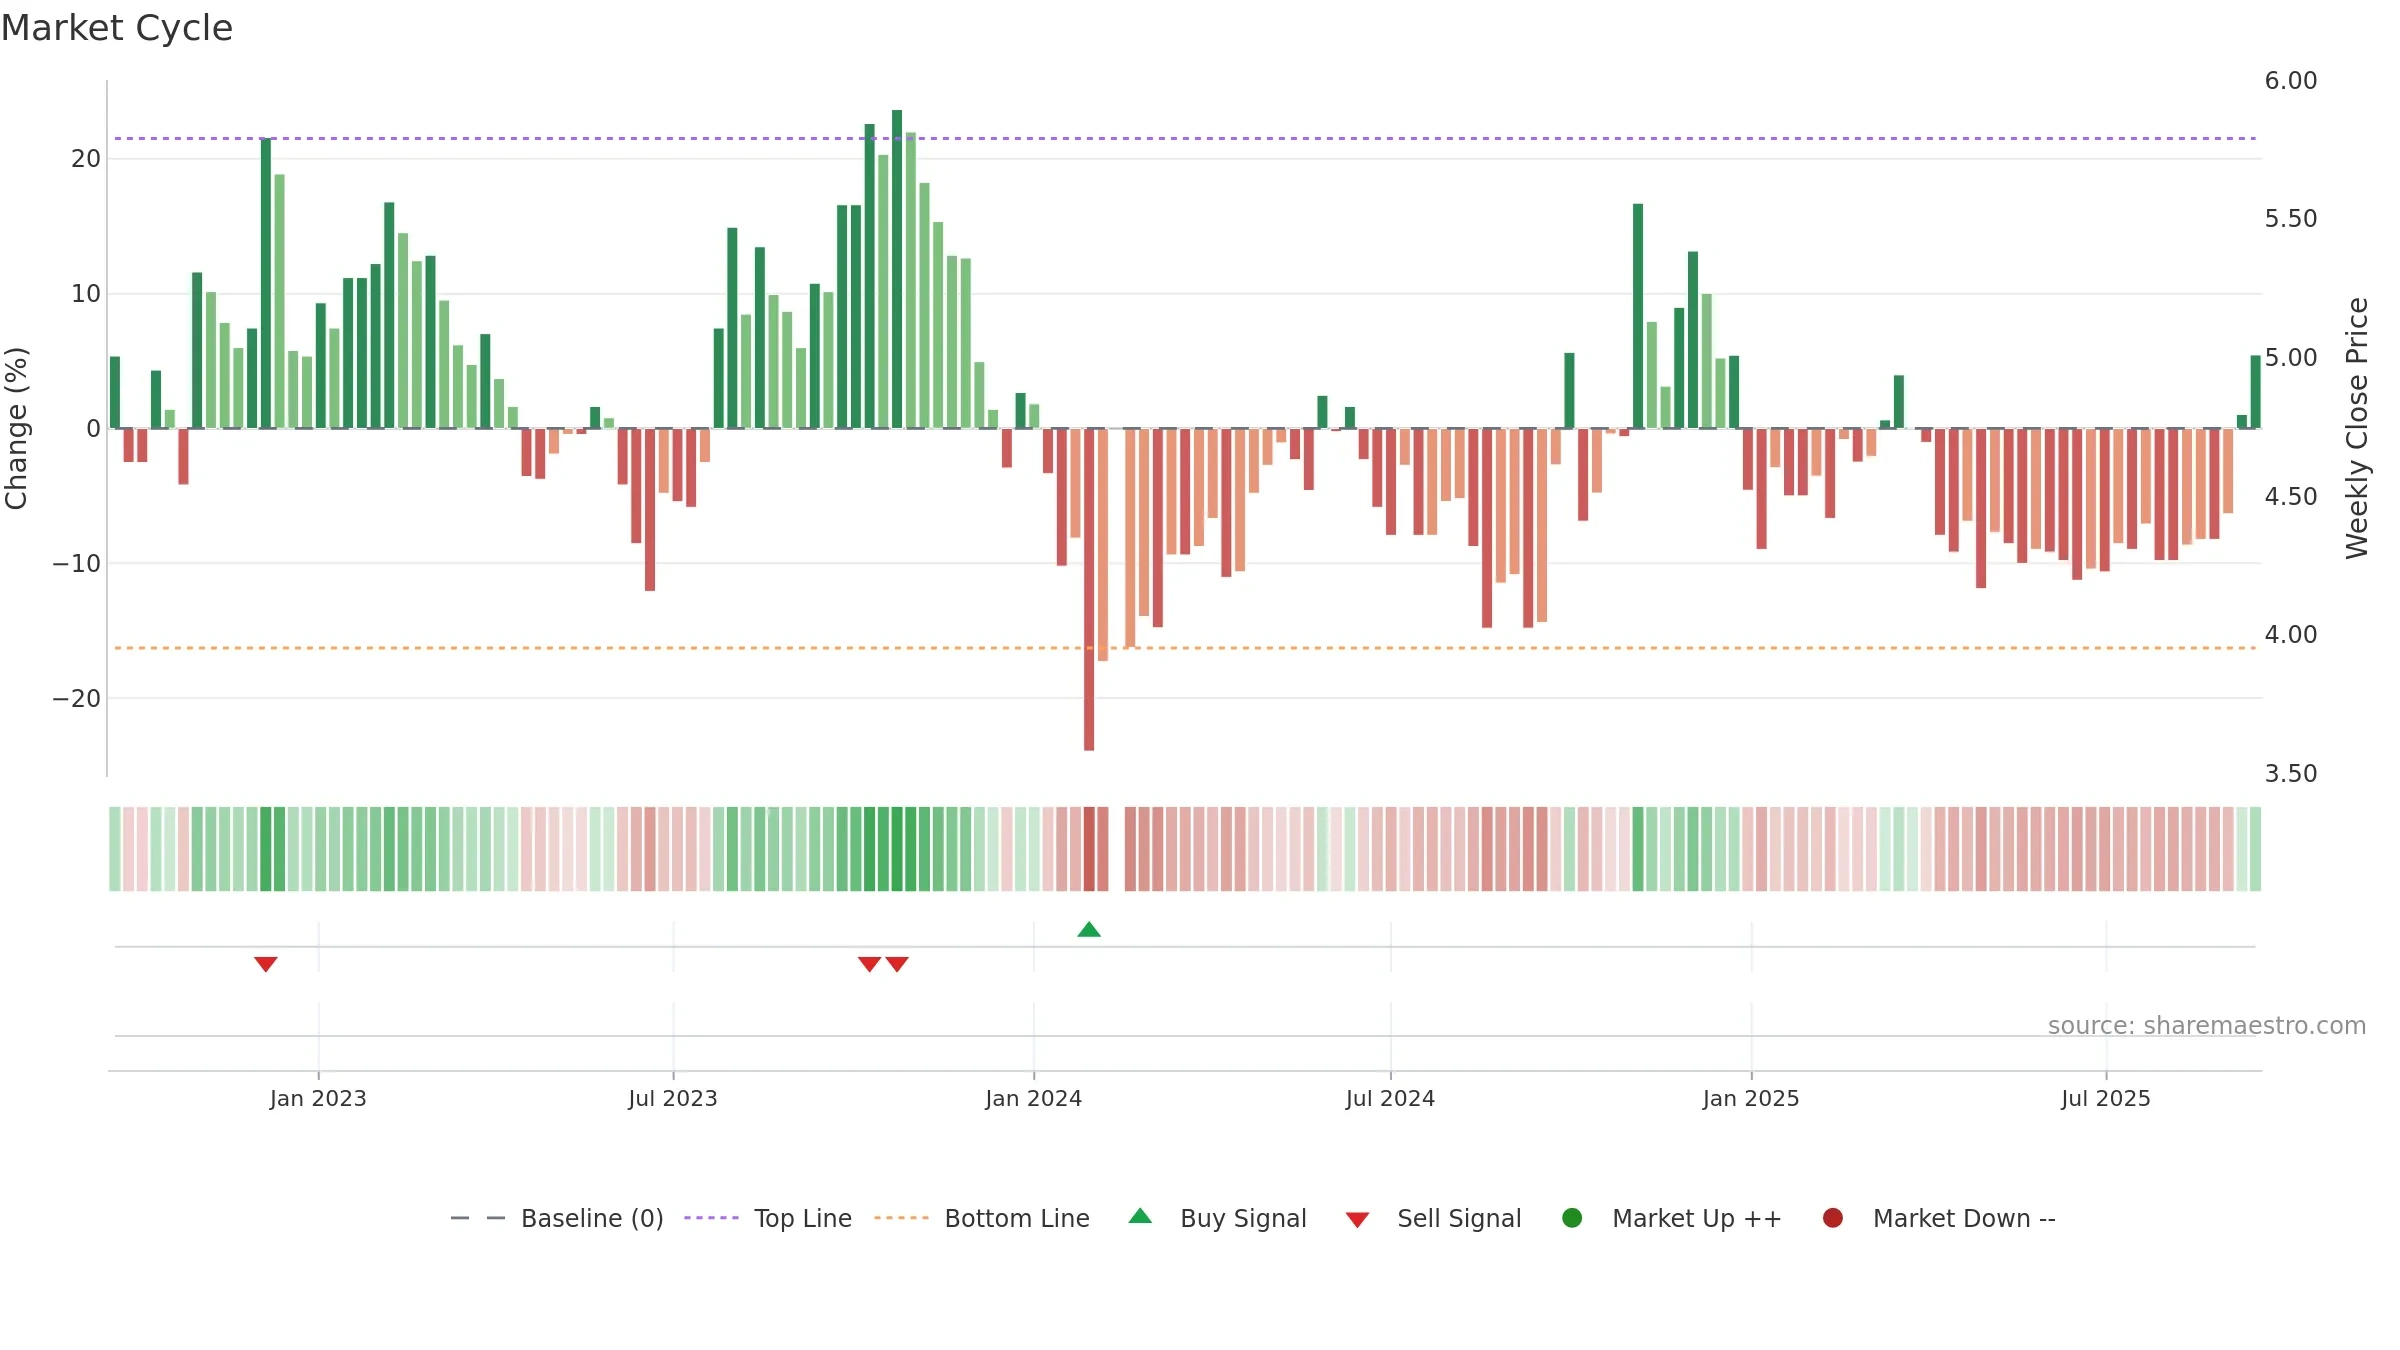
Task: Click the purple dotted Top Line
Action: pyautogui.click(x=1185, y=138)
